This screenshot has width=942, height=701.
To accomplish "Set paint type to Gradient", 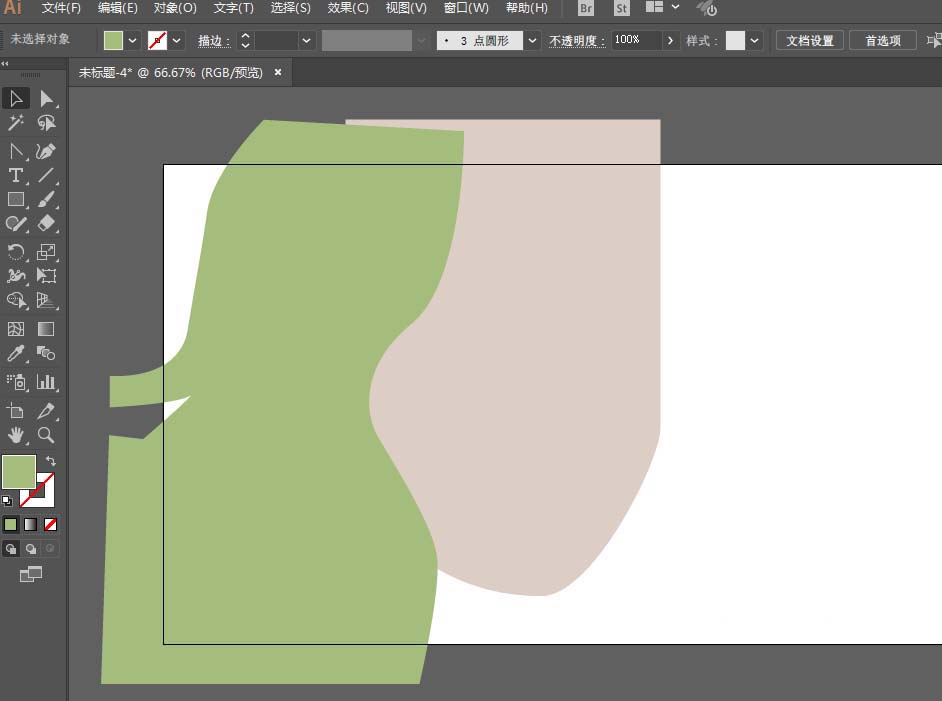I will 31,524.
